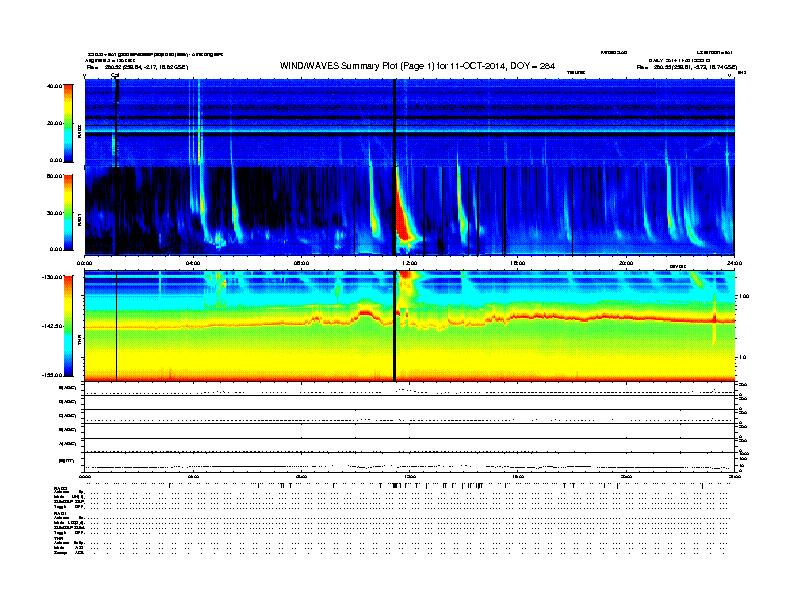The height and width of the screenshot is (612, 792).
Task: Click the 40.00 color scale label
Action: (55, 86)
